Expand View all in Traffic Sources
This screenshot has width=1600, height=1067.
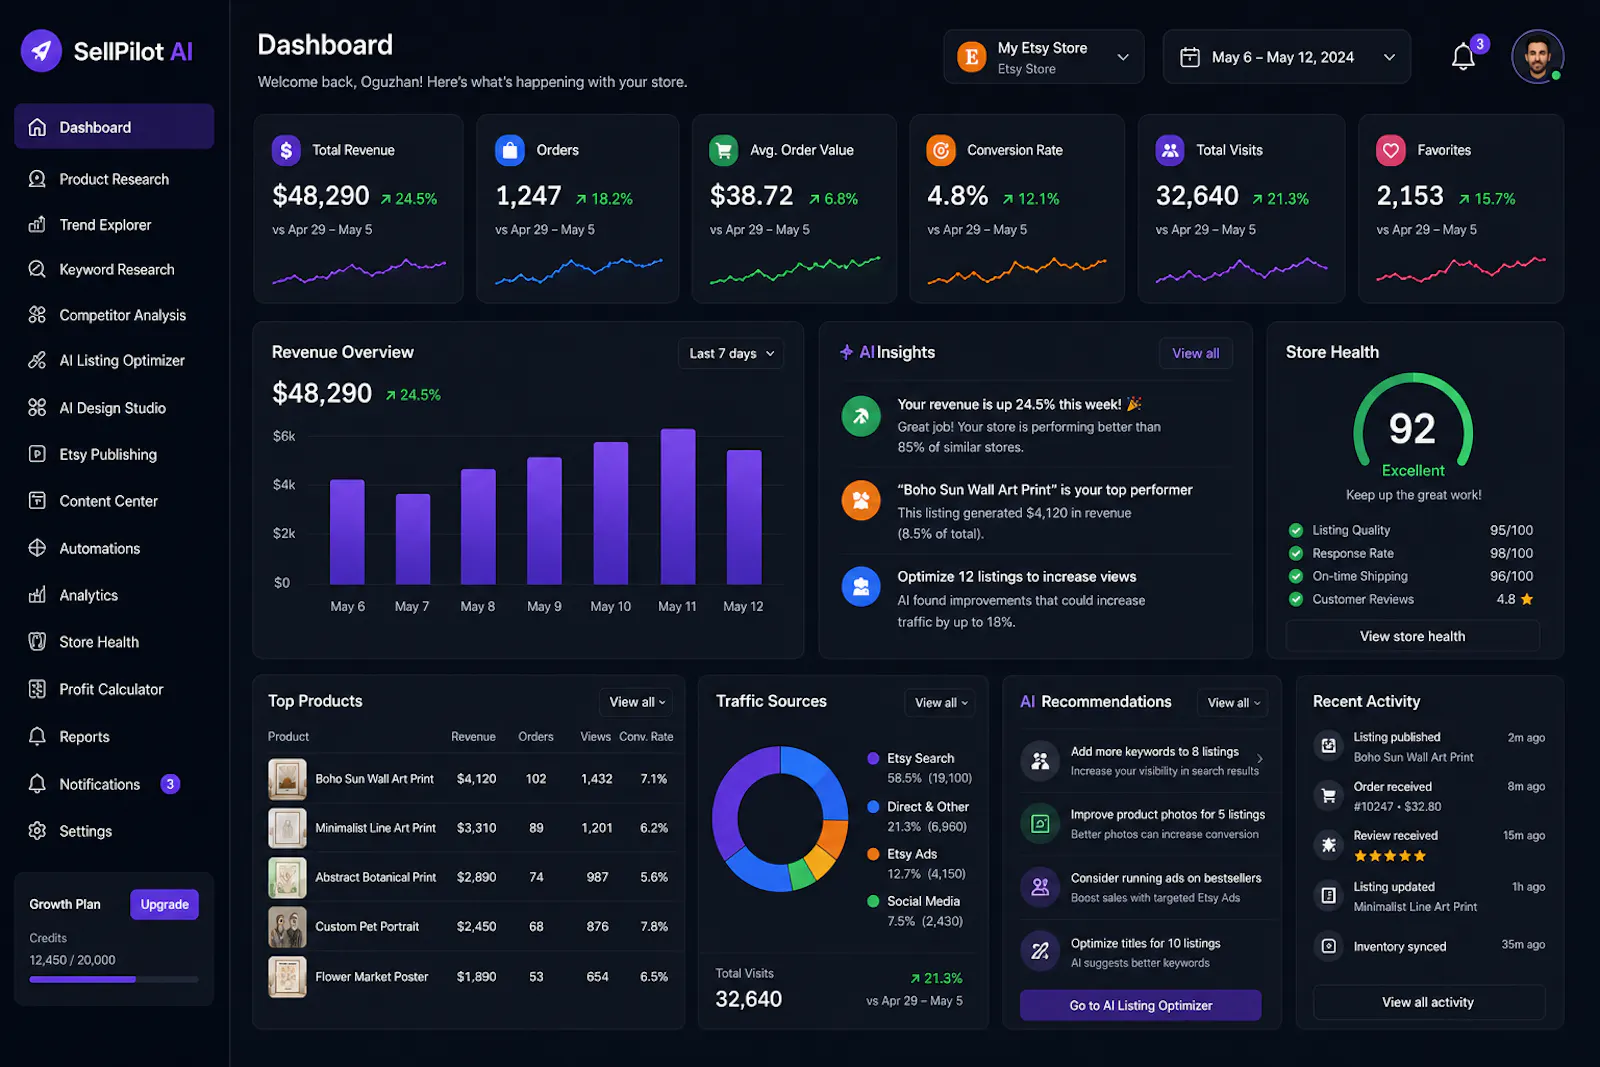click(x=940, y=703)
